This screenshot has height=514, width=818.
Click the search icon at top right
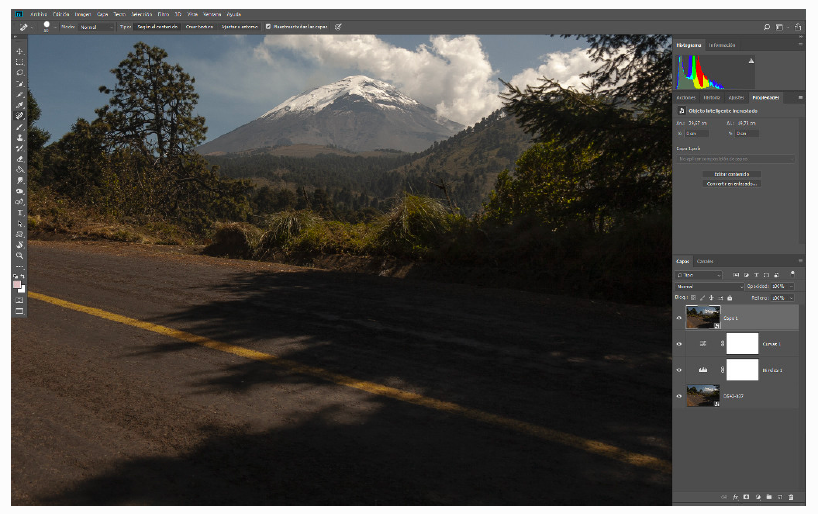(x=767, y=26)
